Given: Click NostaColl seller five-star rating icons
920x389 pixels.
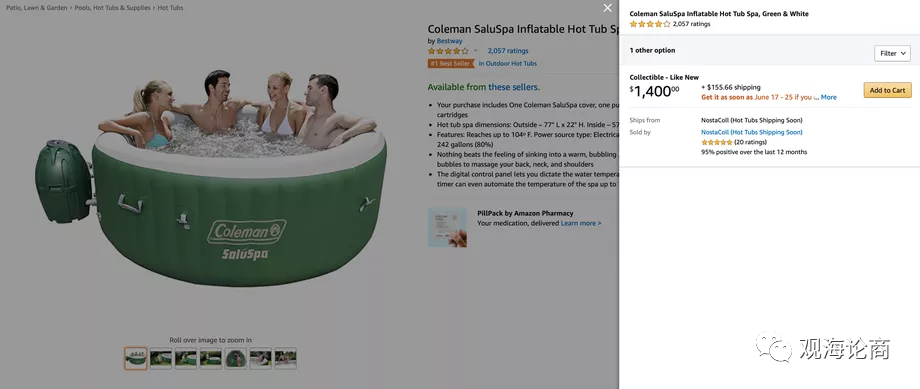Looking at the screenshot, I should pyautogui.click(x=716, y=143).
